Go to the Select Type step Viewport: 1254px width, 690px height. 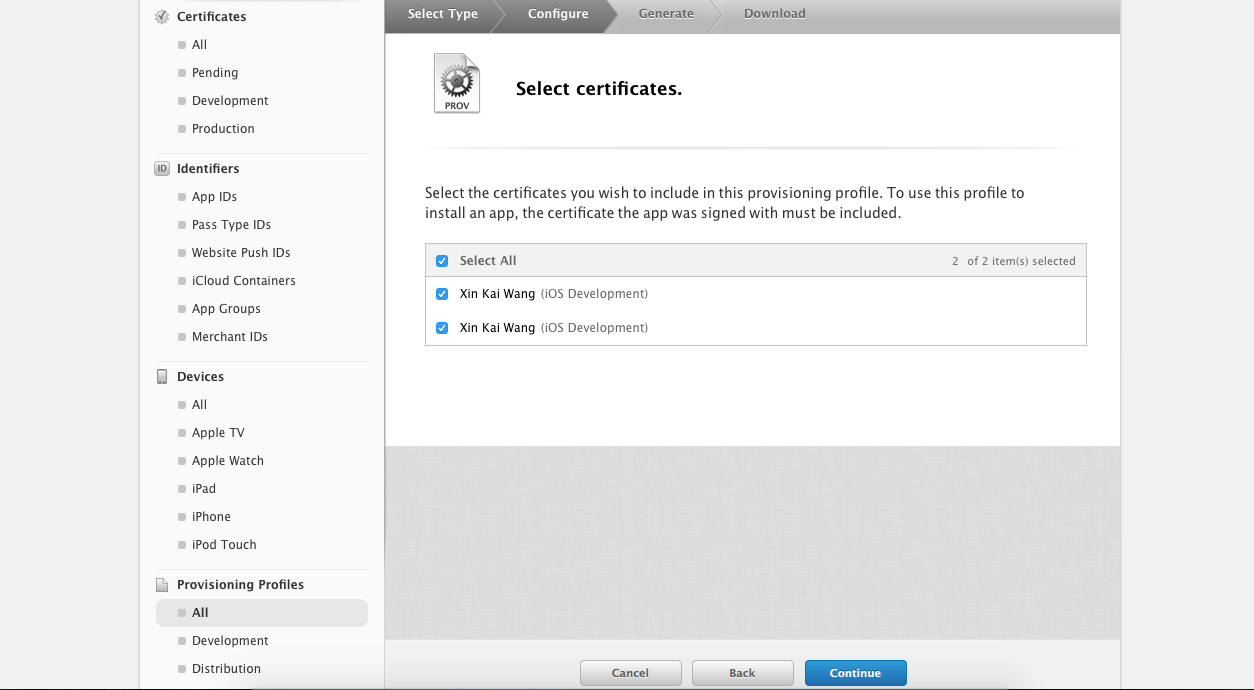point(443,14)
